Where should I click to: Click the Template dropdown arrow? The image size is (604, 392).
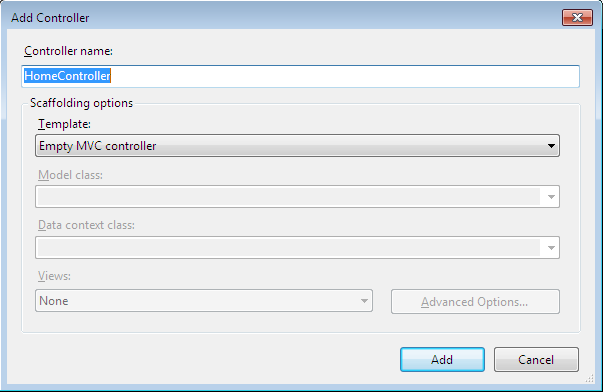tap(551, 146)
